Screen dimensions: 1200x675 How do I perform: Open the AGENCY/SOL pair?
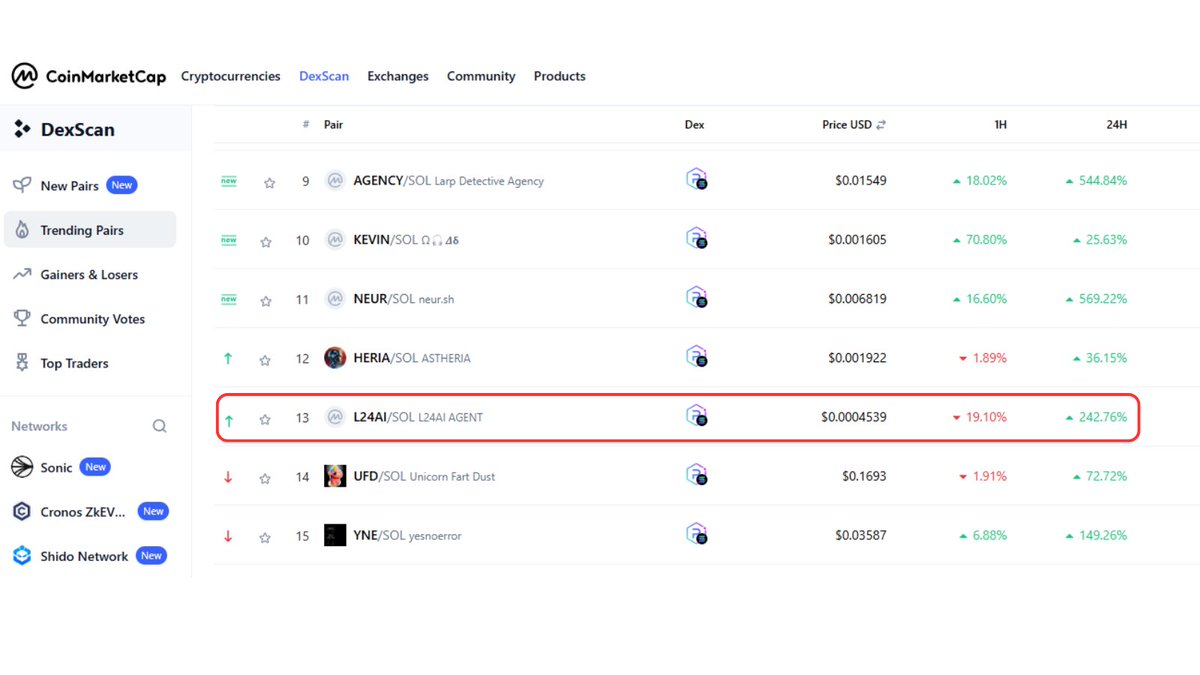point(448,181)
